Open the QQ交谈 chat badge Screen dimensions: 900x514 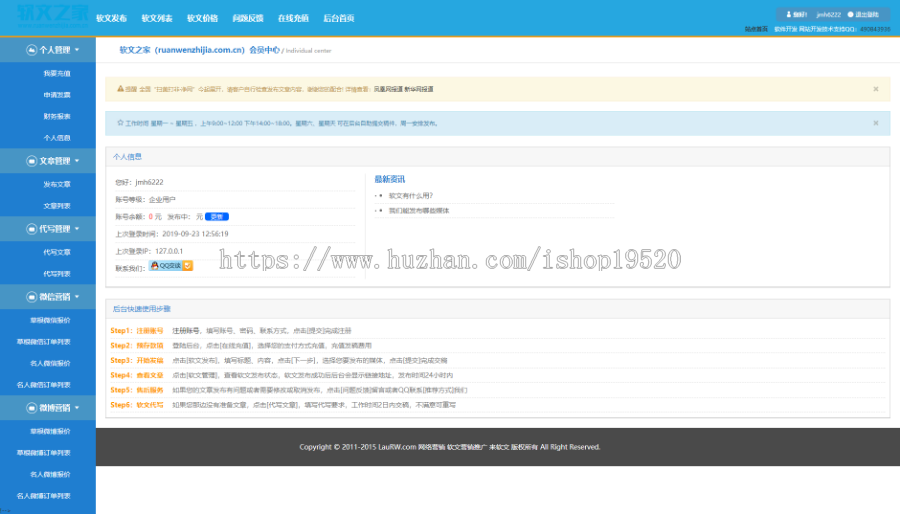tap(171, 266)
